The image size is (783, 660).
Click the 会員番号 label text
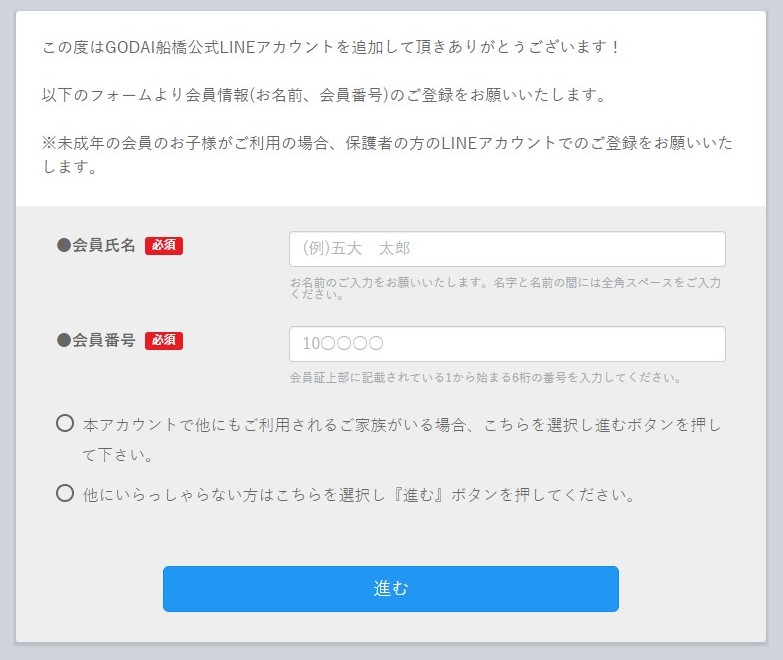(104, 340)
